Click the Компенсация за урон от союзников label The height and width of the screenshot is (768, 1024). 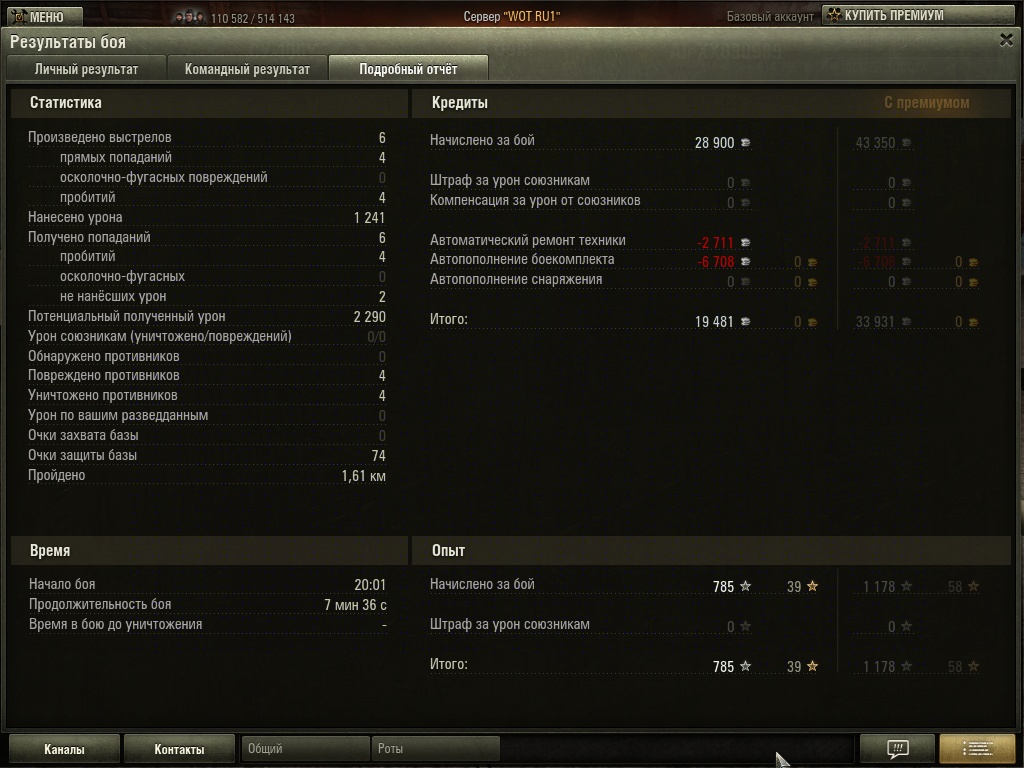[535, 200]
